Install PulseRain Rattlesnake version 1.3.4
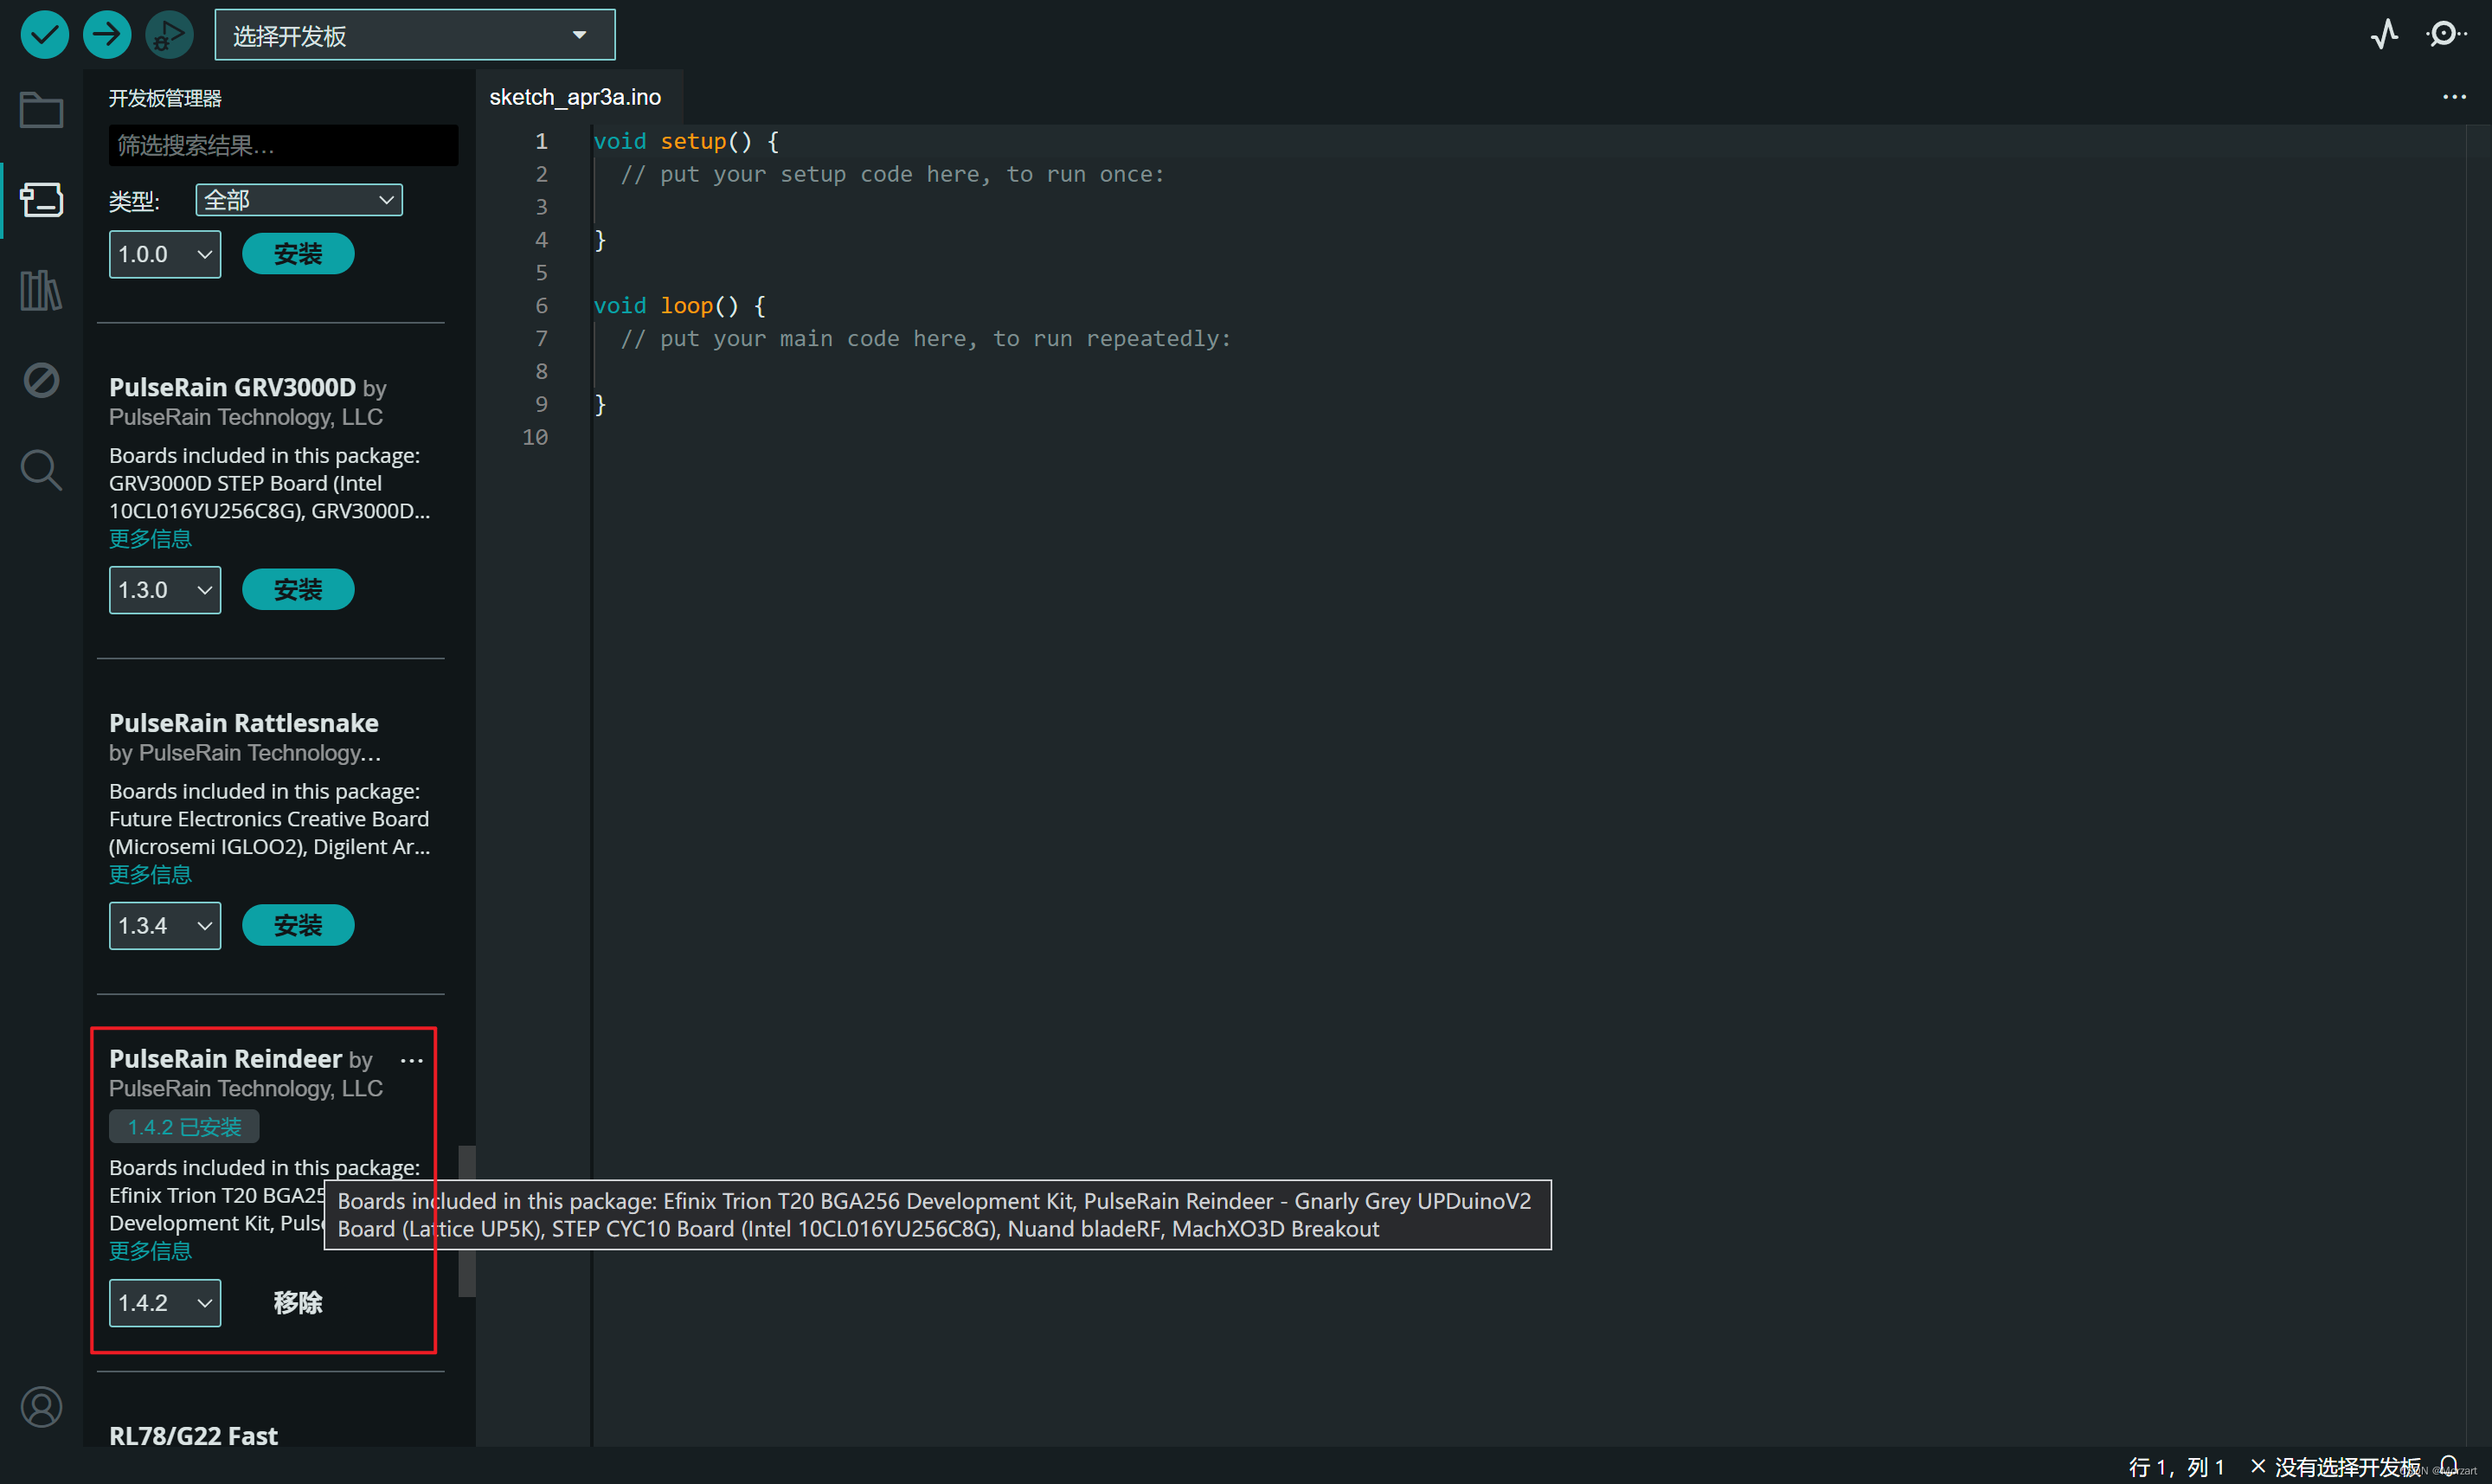This screenshot has height=1484, width=2492. 298,926
